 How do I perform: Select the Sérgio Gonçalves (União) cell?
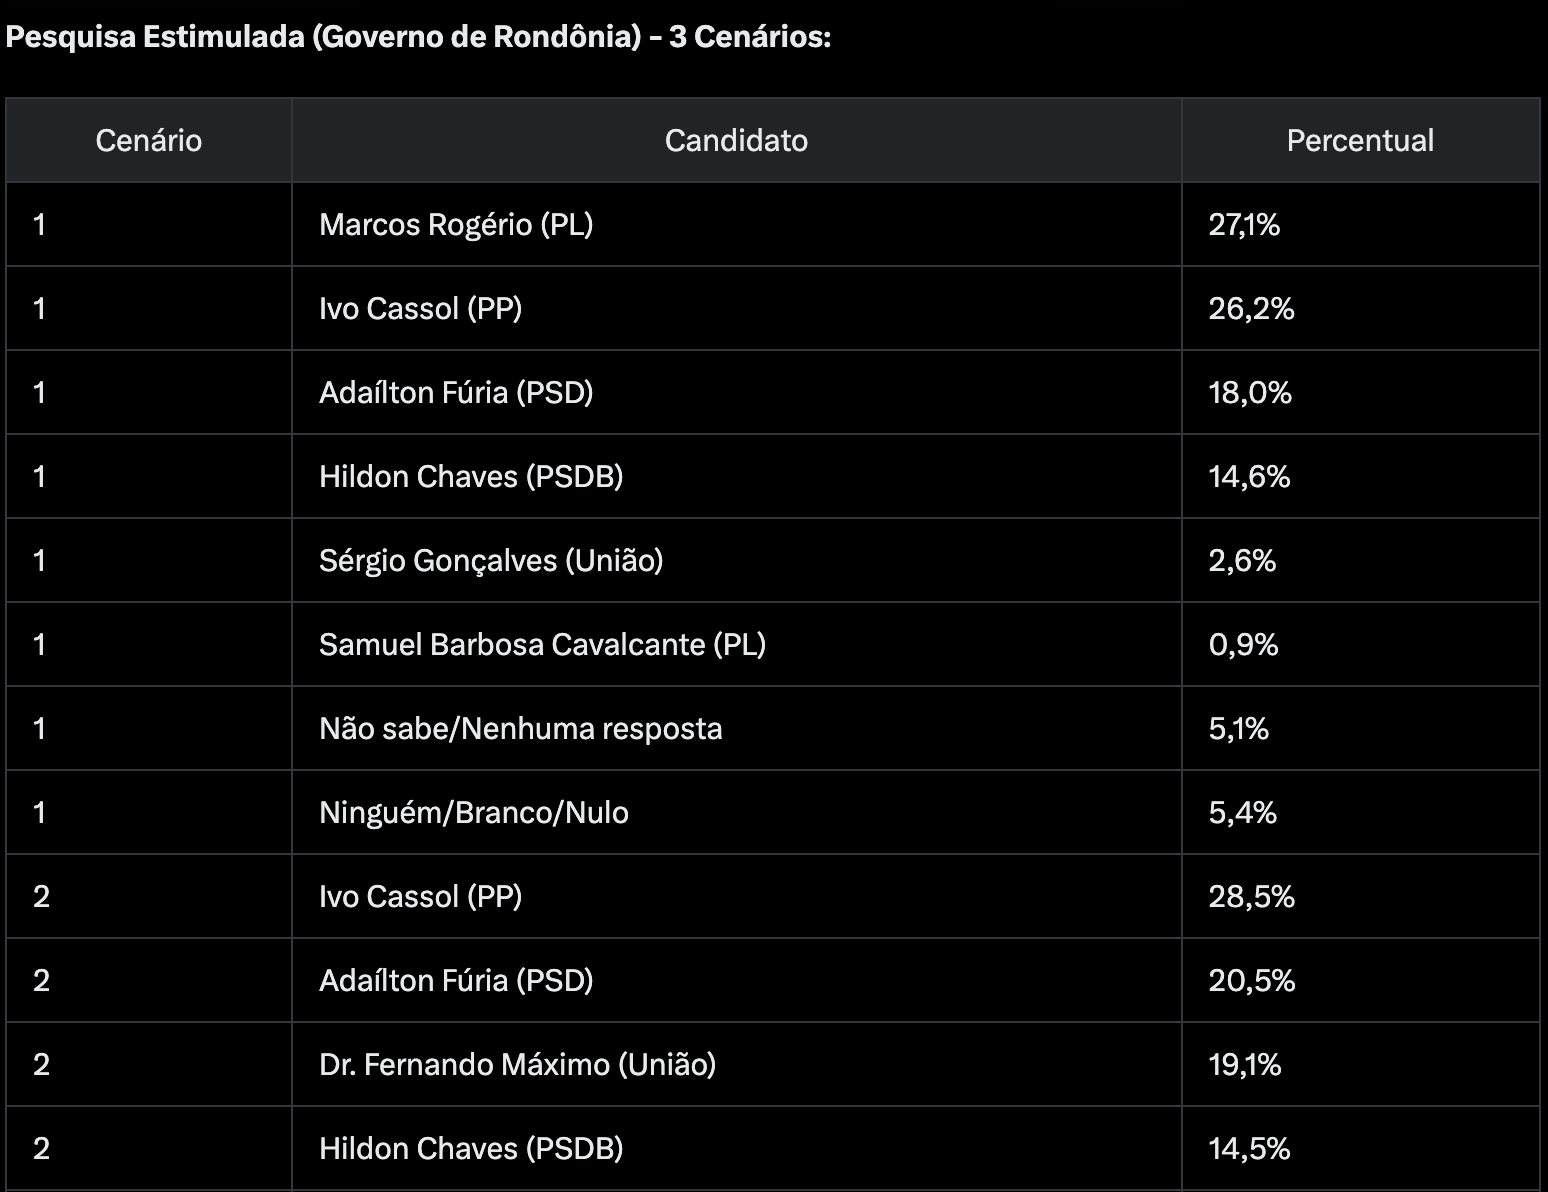(491, 560)
